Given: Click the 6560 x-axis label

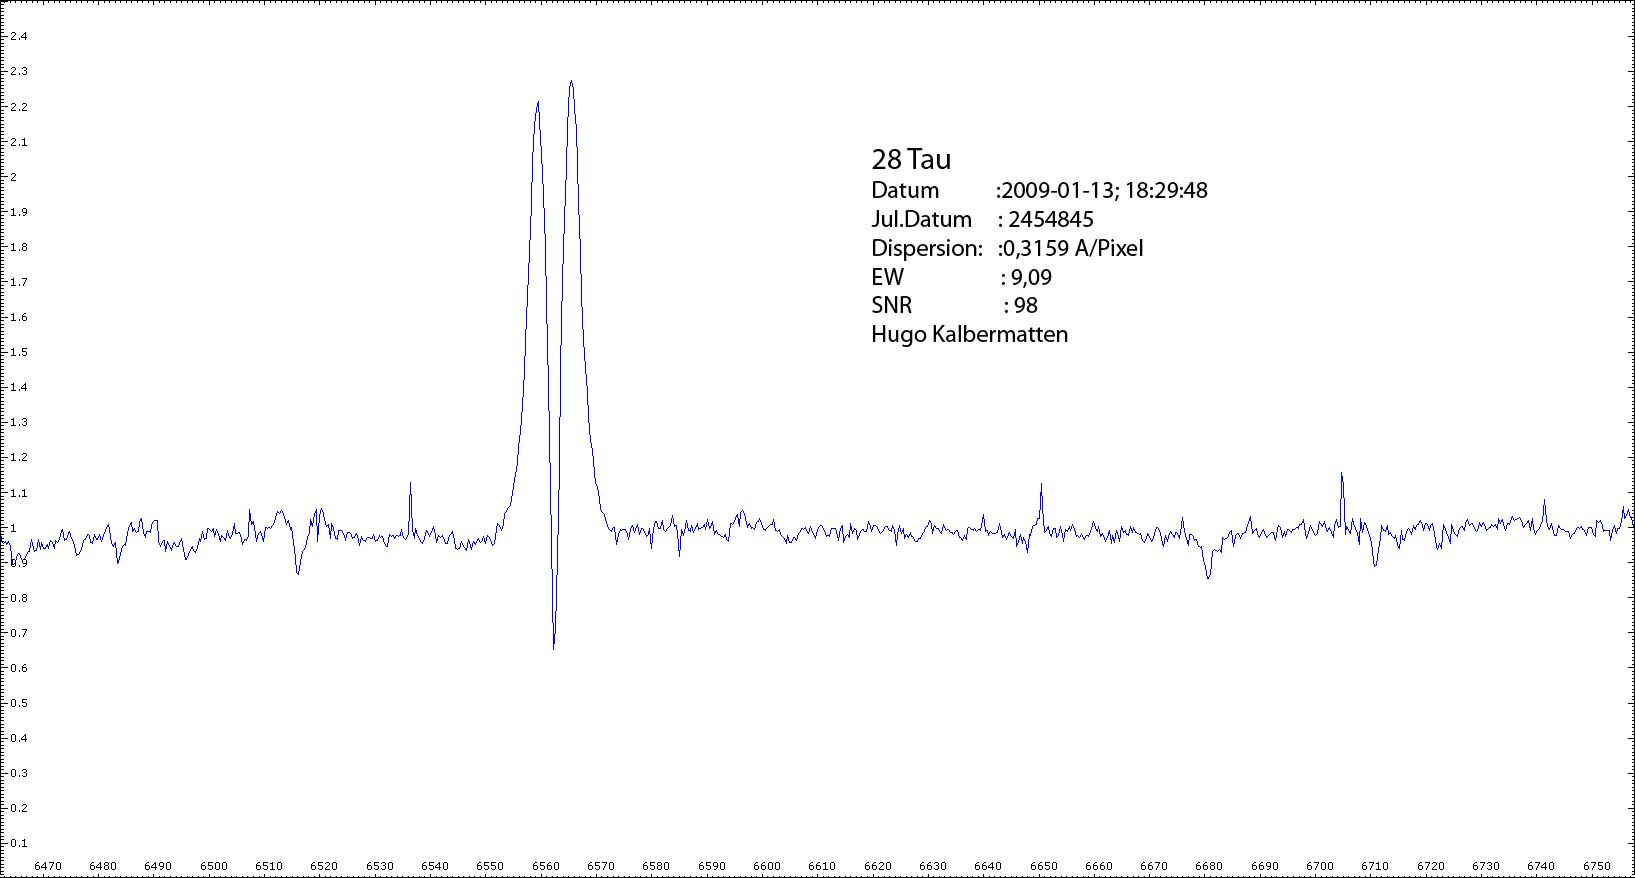Looking at the screenshot, I should [x=545, y=866].
